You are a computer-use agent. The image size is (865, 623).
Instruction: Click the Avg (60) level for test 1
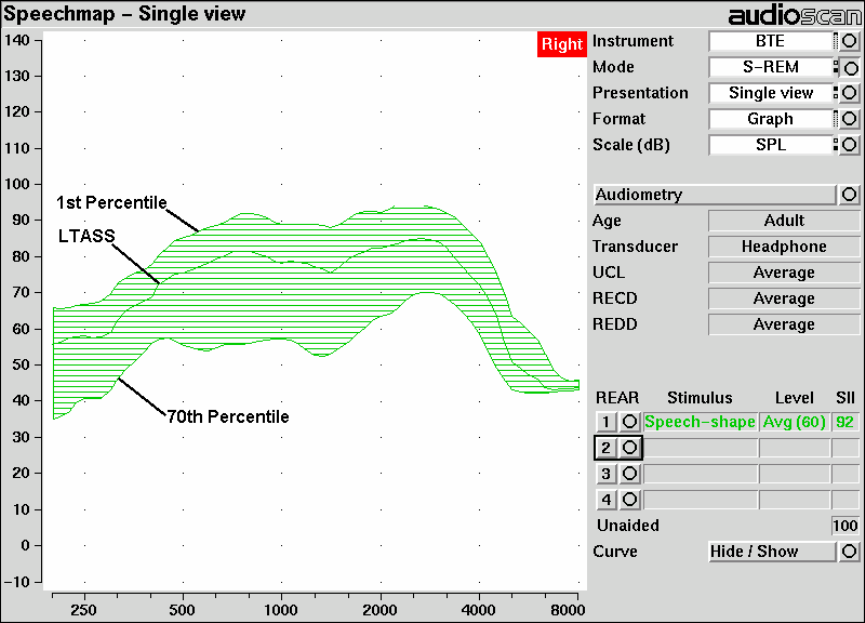(794, 422)
